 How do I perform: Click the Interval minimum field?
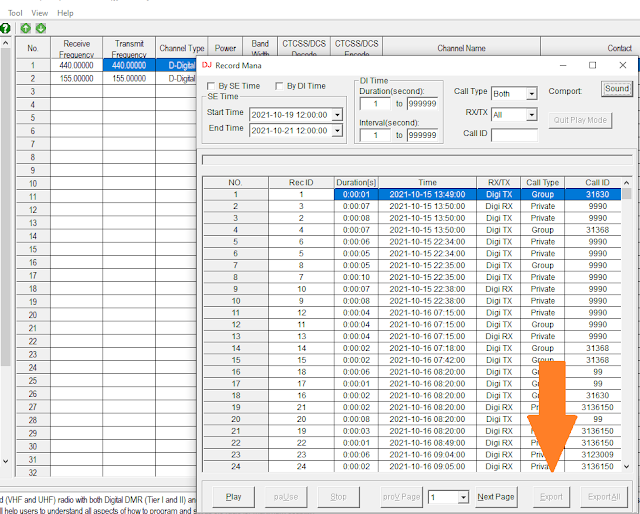coord(375,135)
